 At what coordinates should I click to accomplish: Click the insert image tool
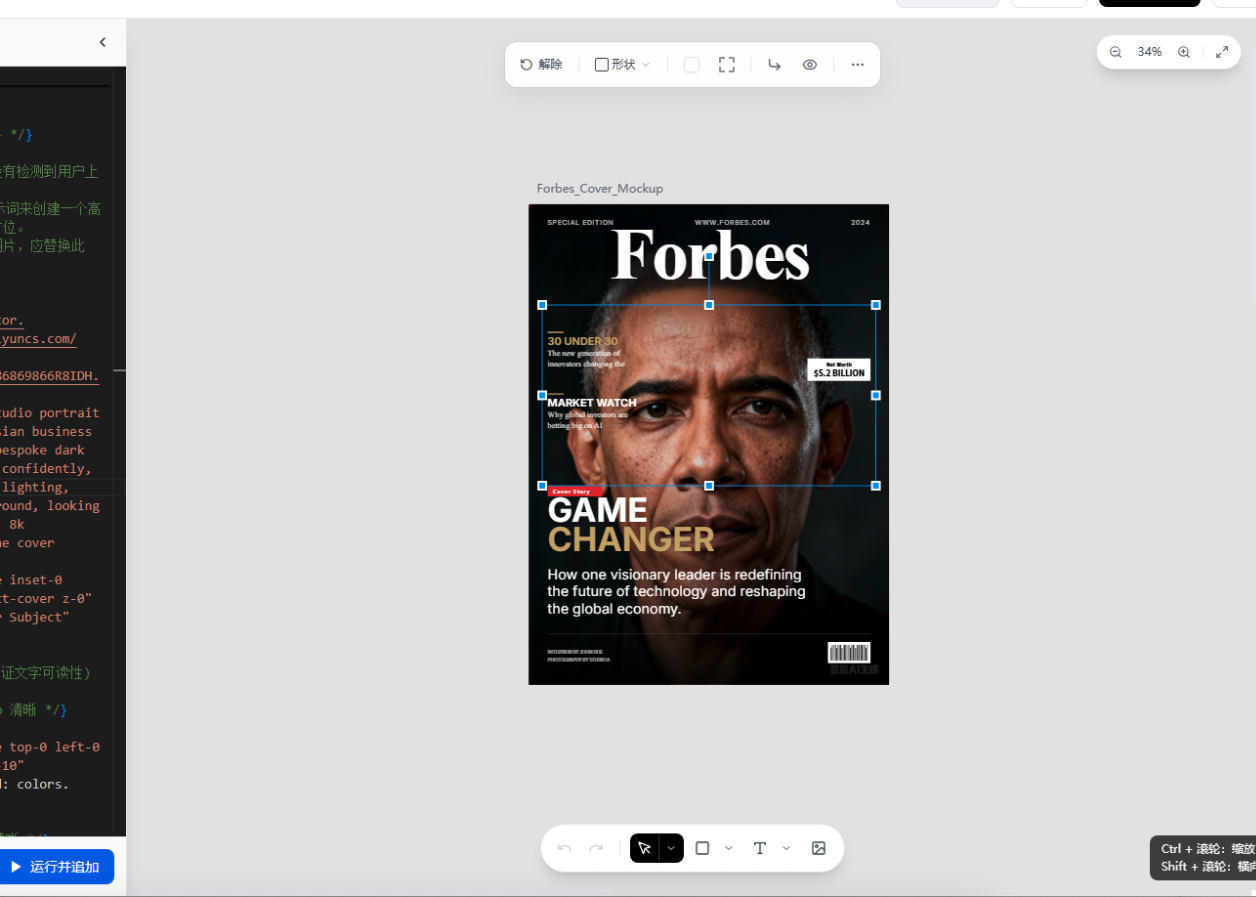819,848
